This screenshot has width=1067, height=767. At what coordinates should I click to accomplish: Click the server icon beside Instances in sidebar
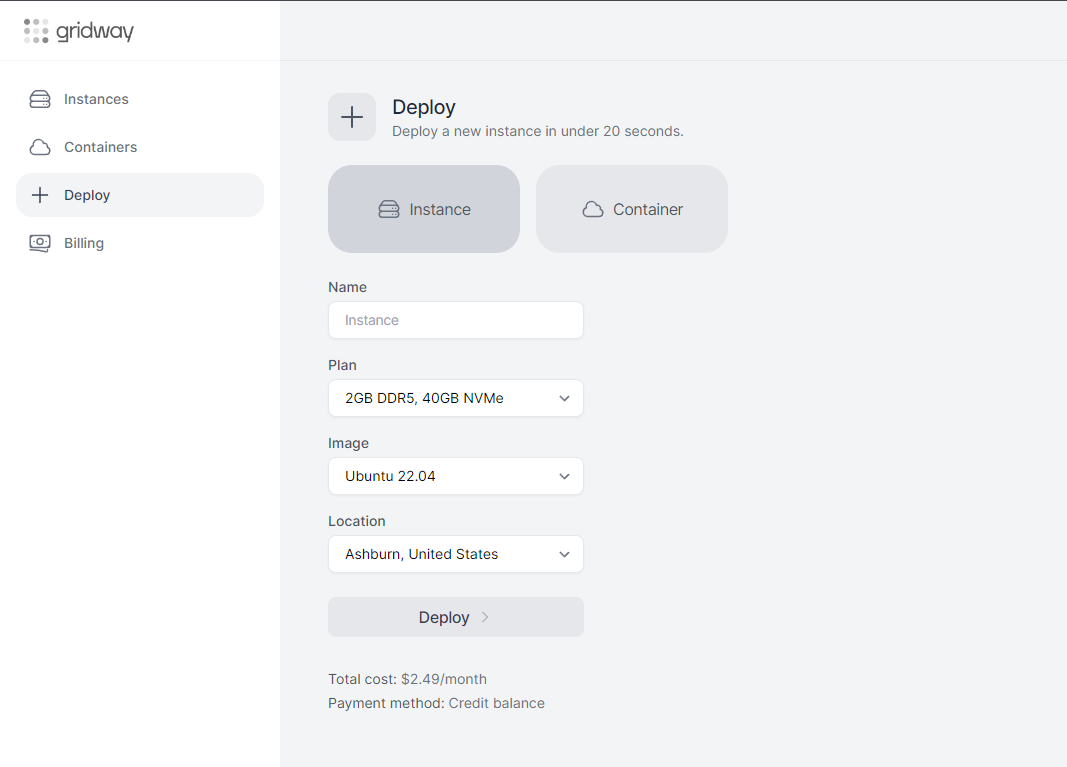[40, 99]
